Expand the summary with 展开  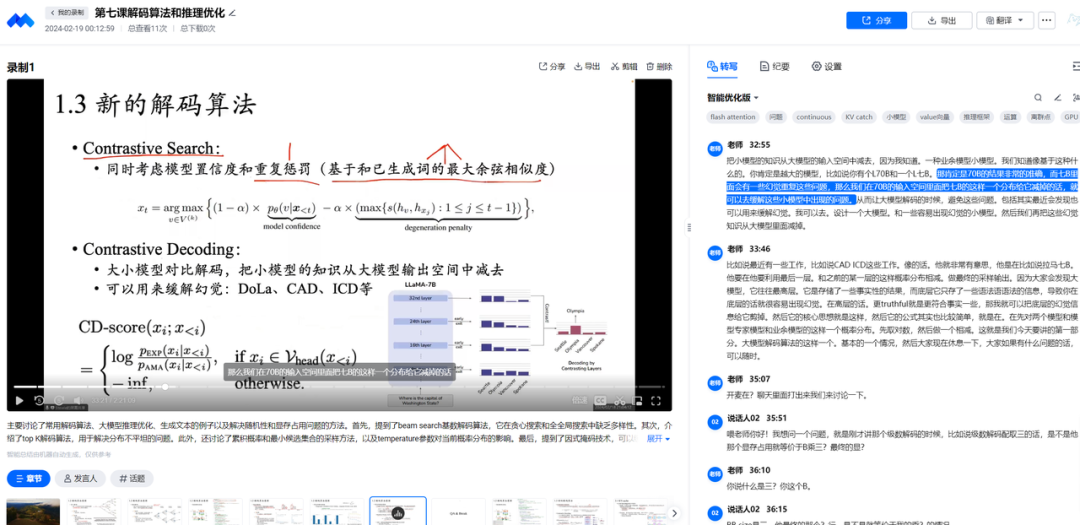658,438
